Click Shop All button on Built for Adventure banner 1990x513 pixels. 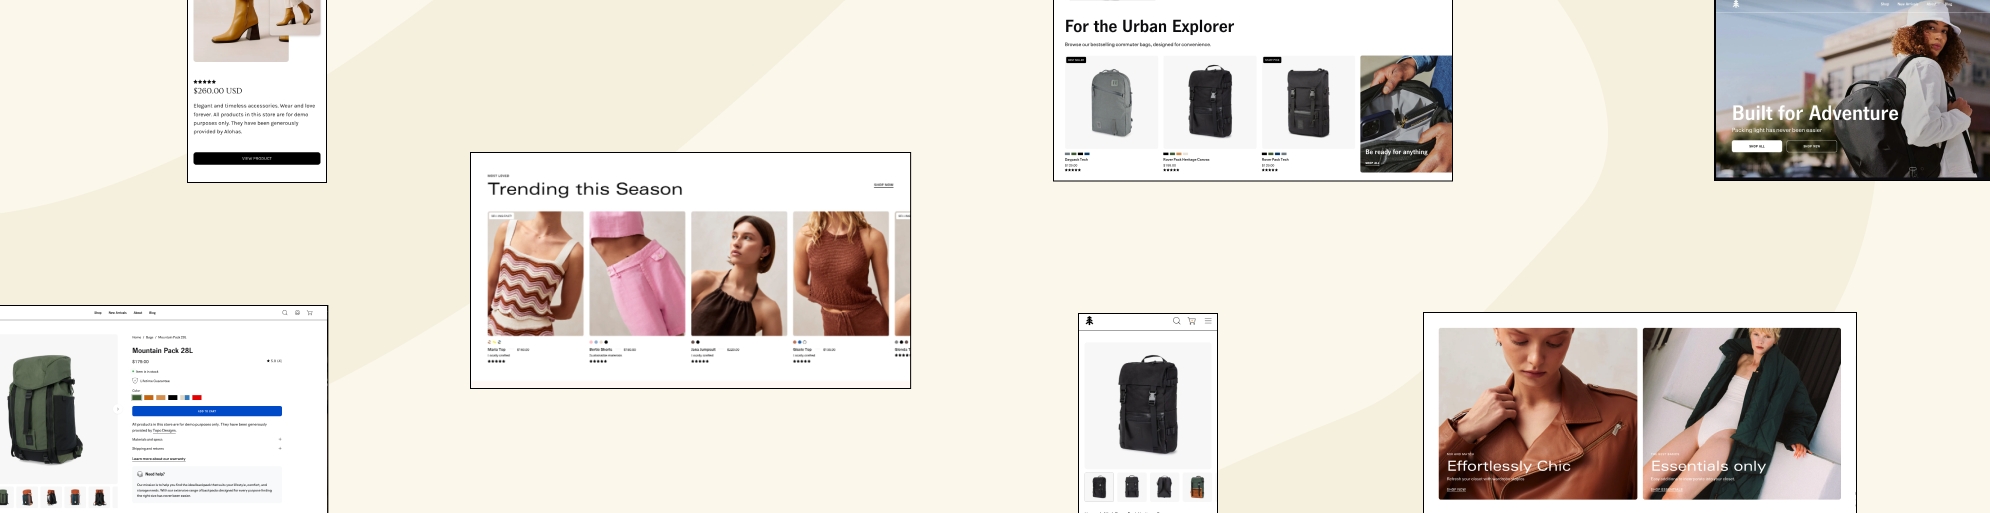coord(1757,146)
